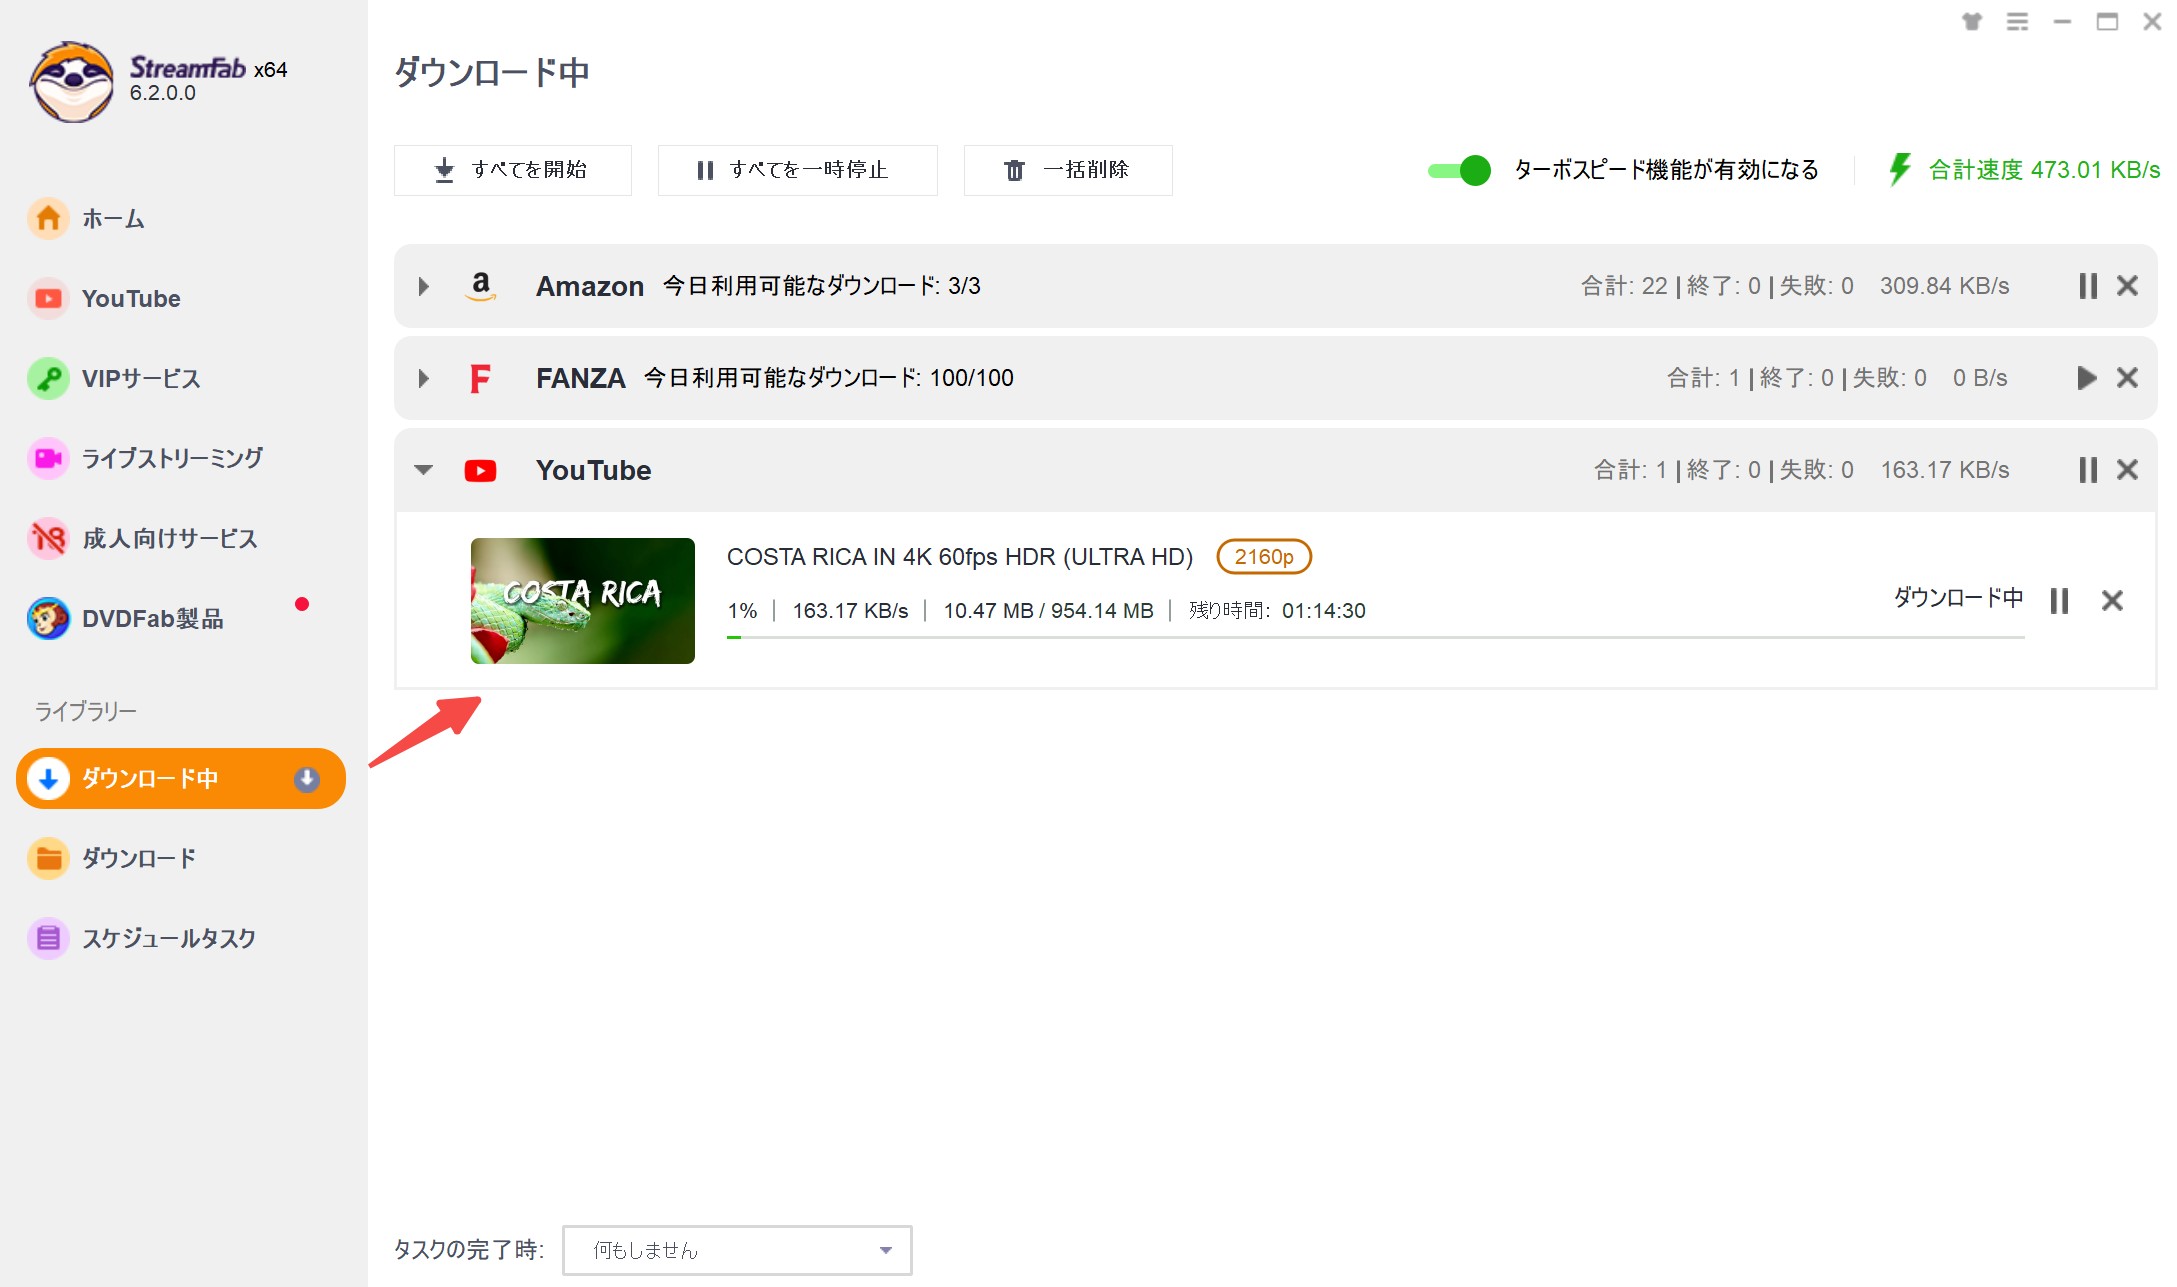This screenshot has width=2177, height=1287.
Task: Open DVDFab製品 icon
Action: point(48,618)
